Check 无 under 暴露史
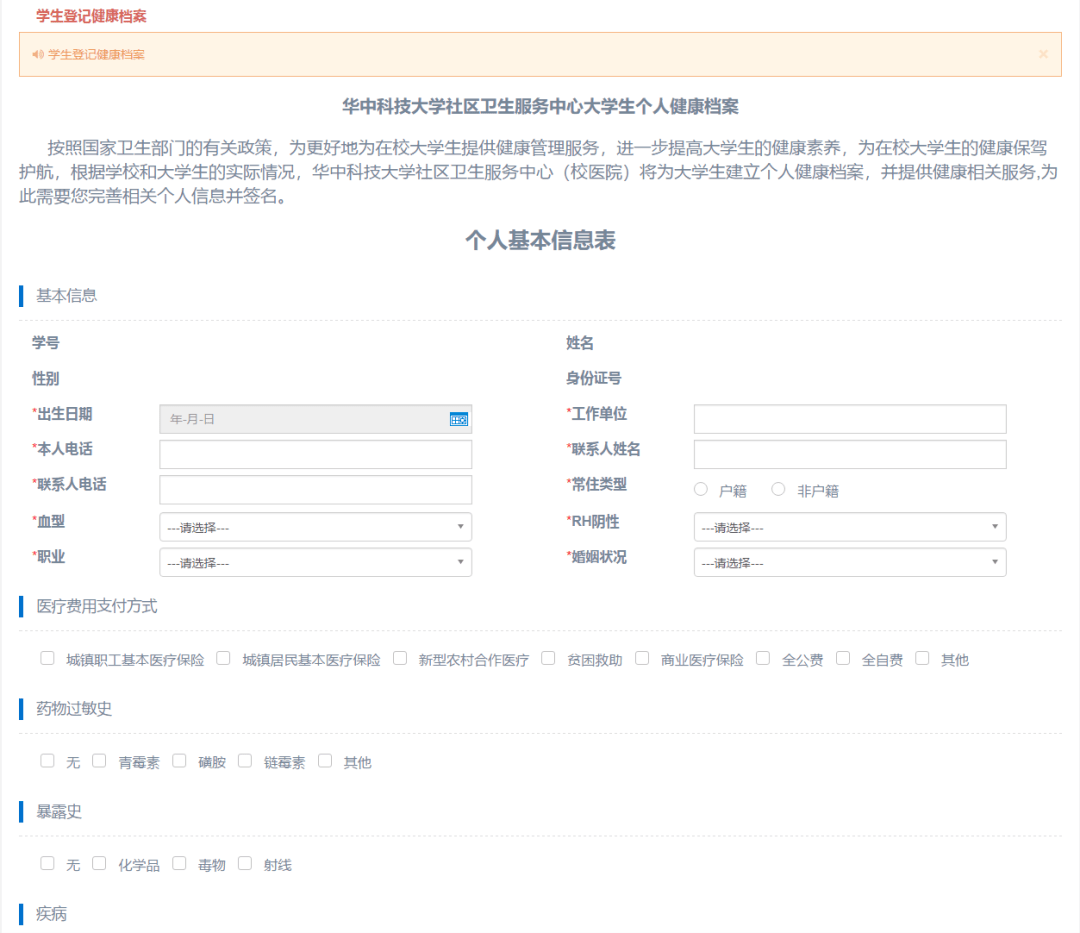1080x933 pixels. pos(47,863)
